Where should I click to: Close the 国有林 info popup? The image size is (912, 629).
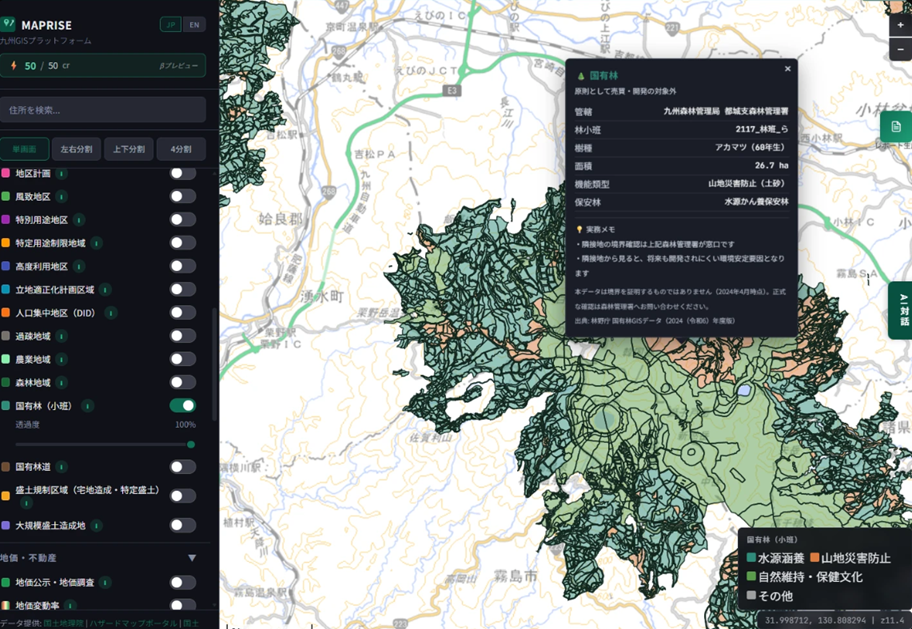(788, 69)
